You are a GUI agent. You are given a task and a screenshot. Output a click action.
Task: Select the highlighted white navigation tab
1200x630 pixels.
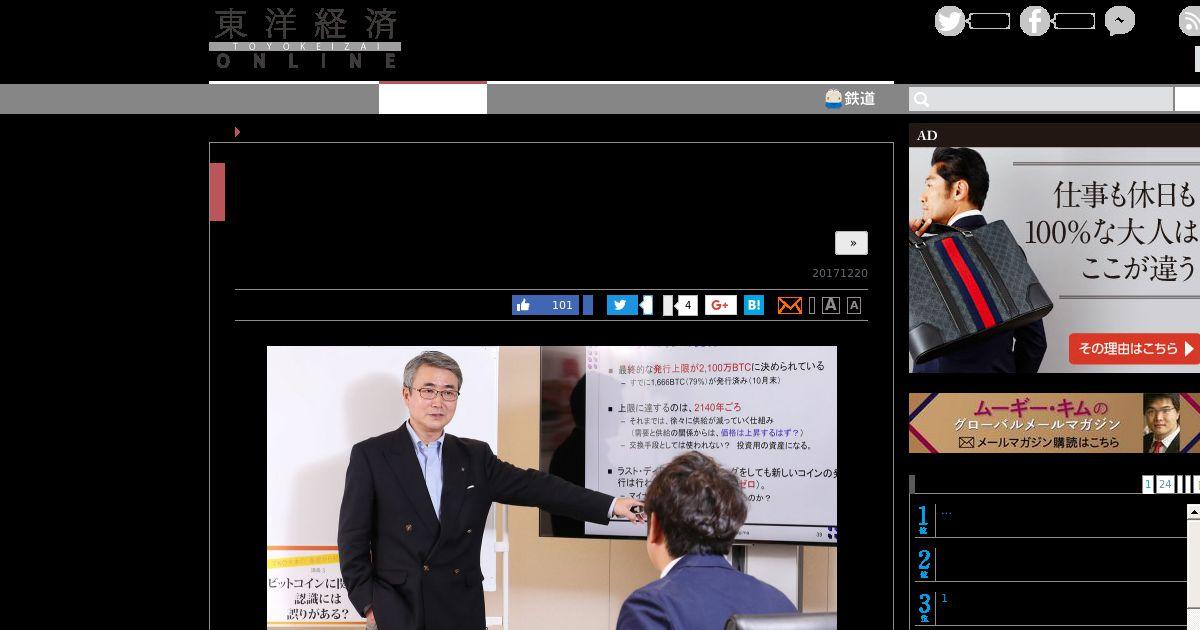click(x=433, y=99)
